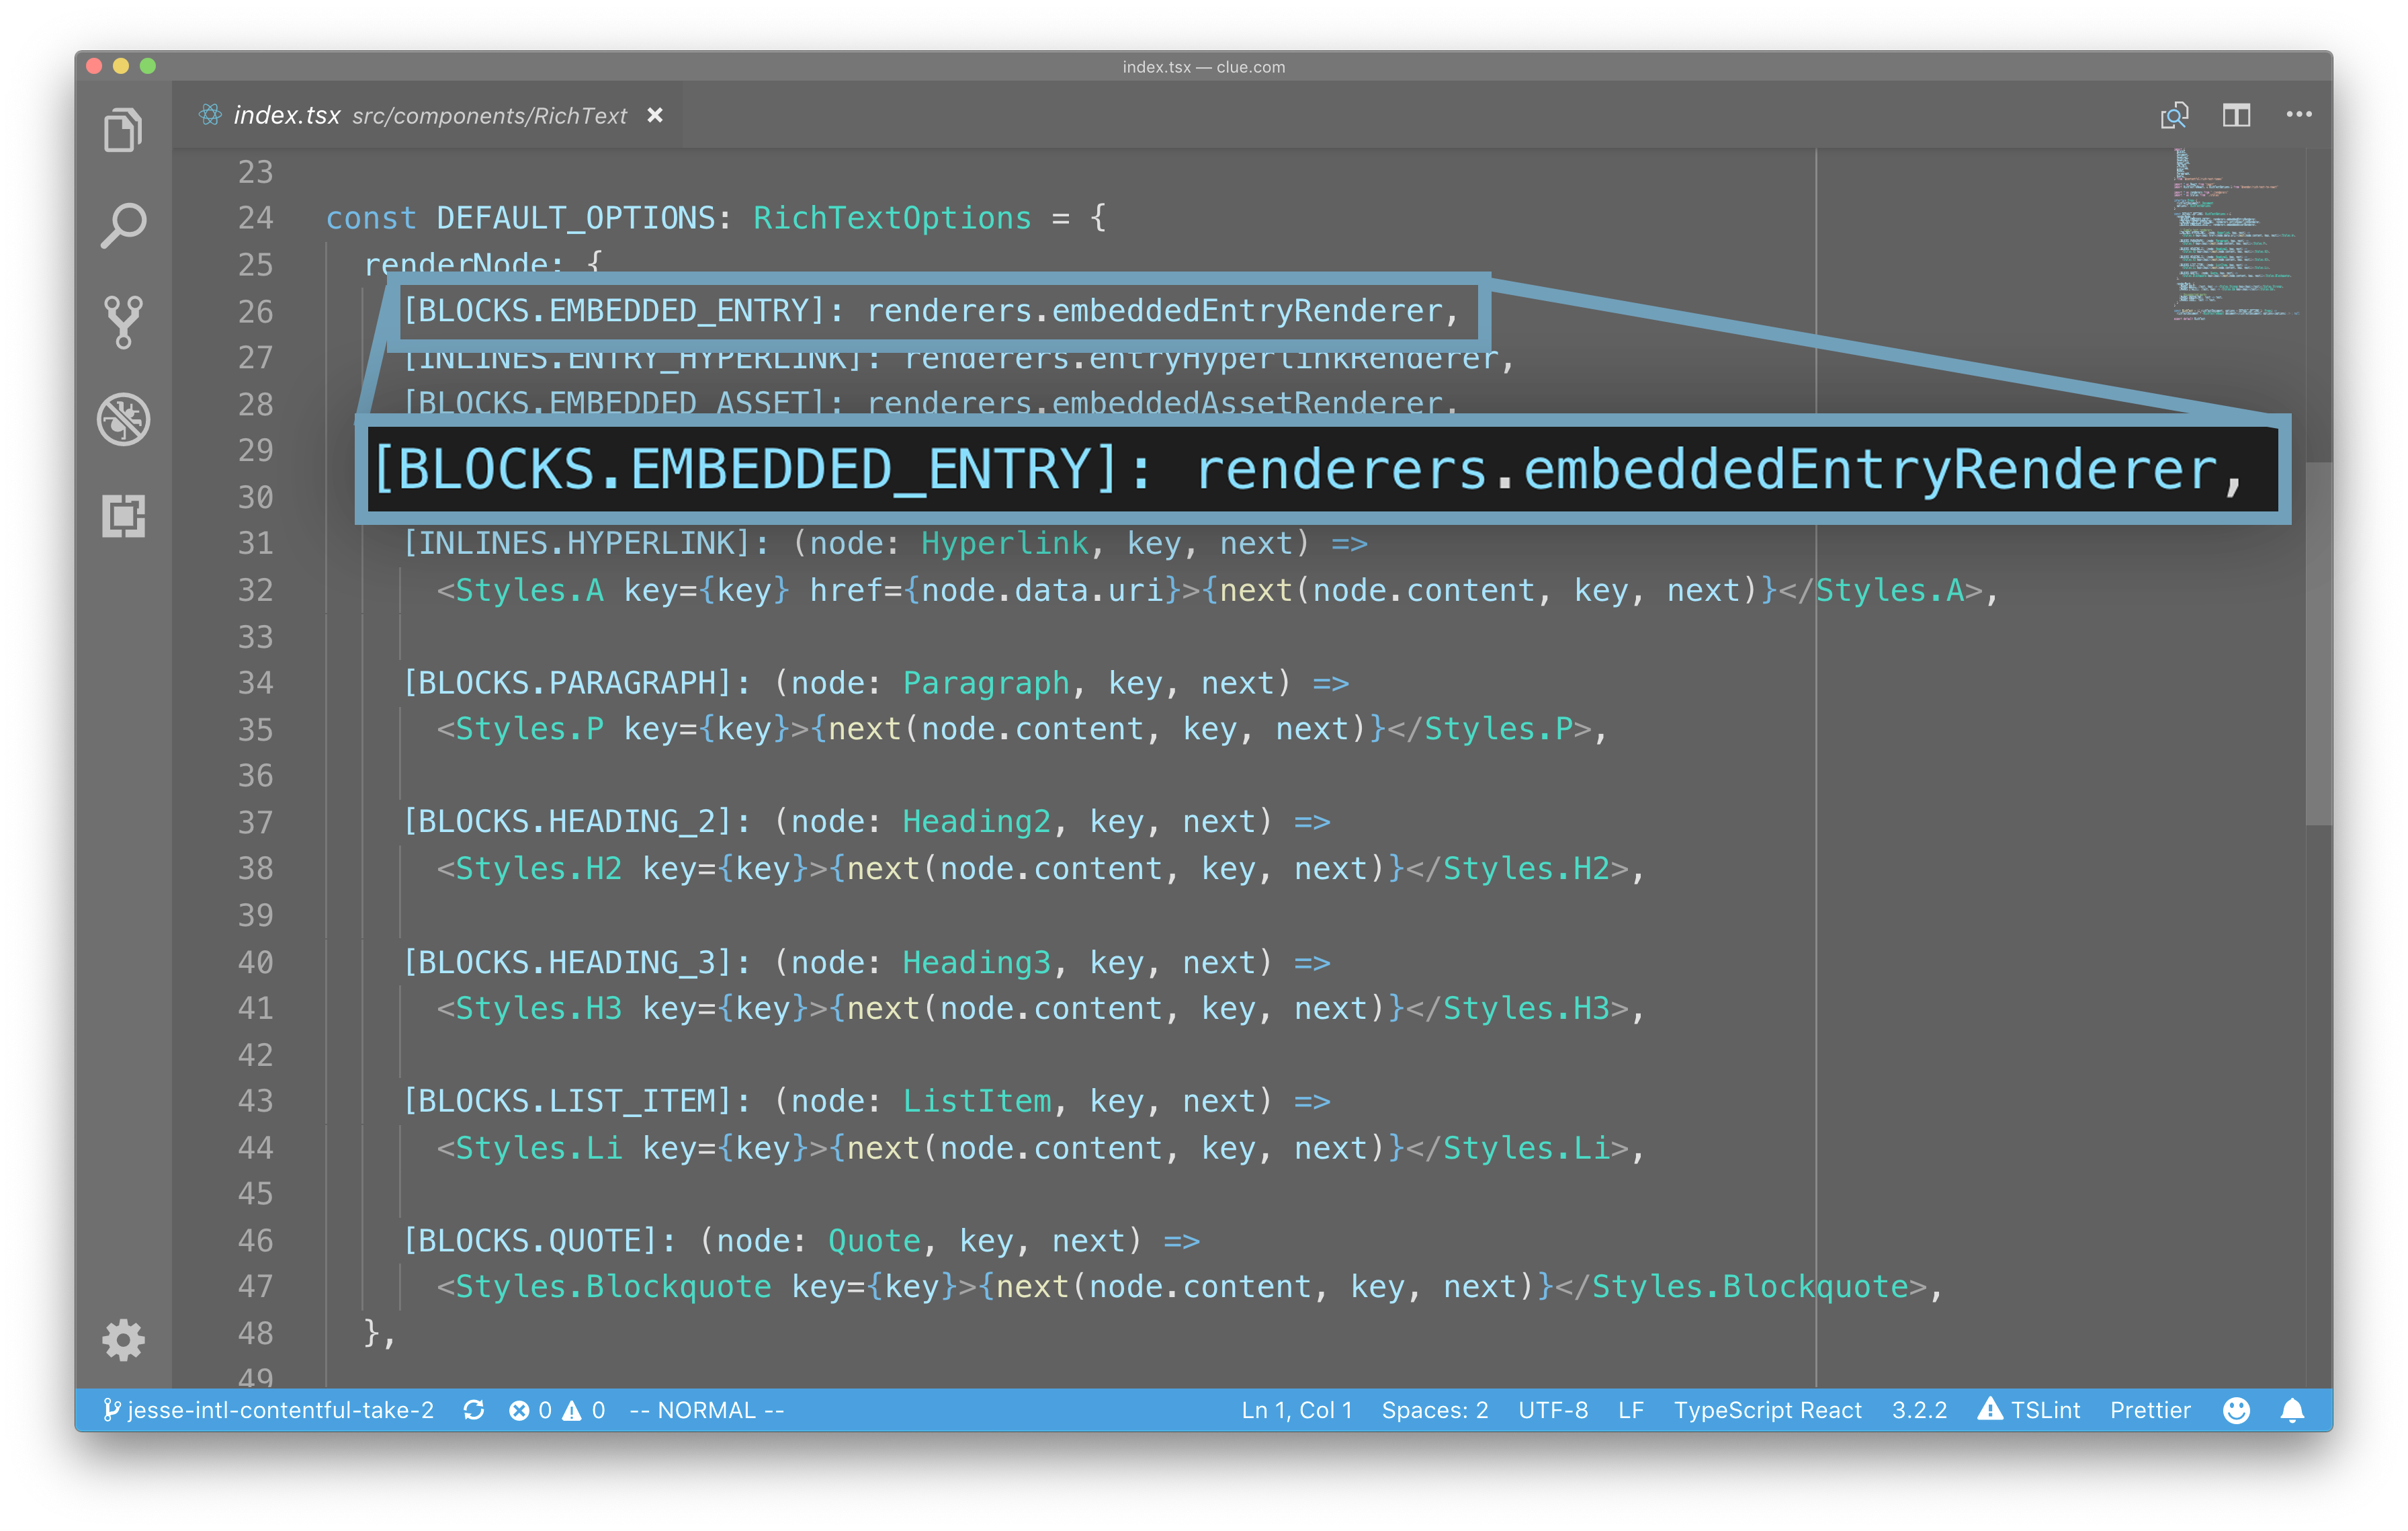Change language mode TypeScript React
The image size is (2408, 1531).
[1767, 1410]
